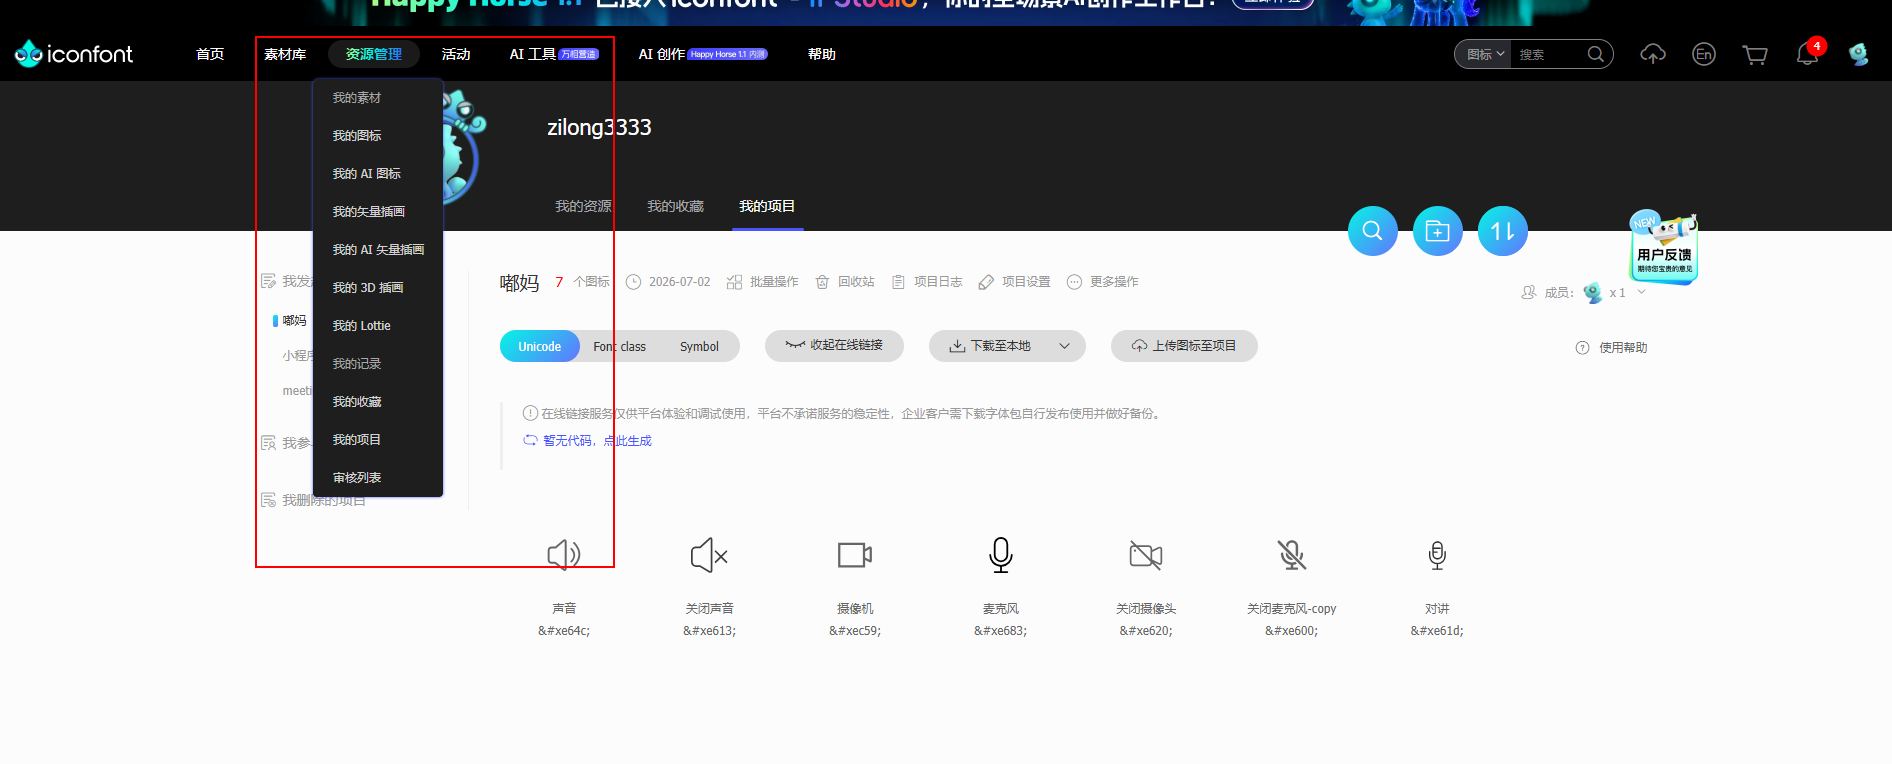The image size is (1892, 764).
Task: Click 下载至本地 download button
Action: click(990, 346)
